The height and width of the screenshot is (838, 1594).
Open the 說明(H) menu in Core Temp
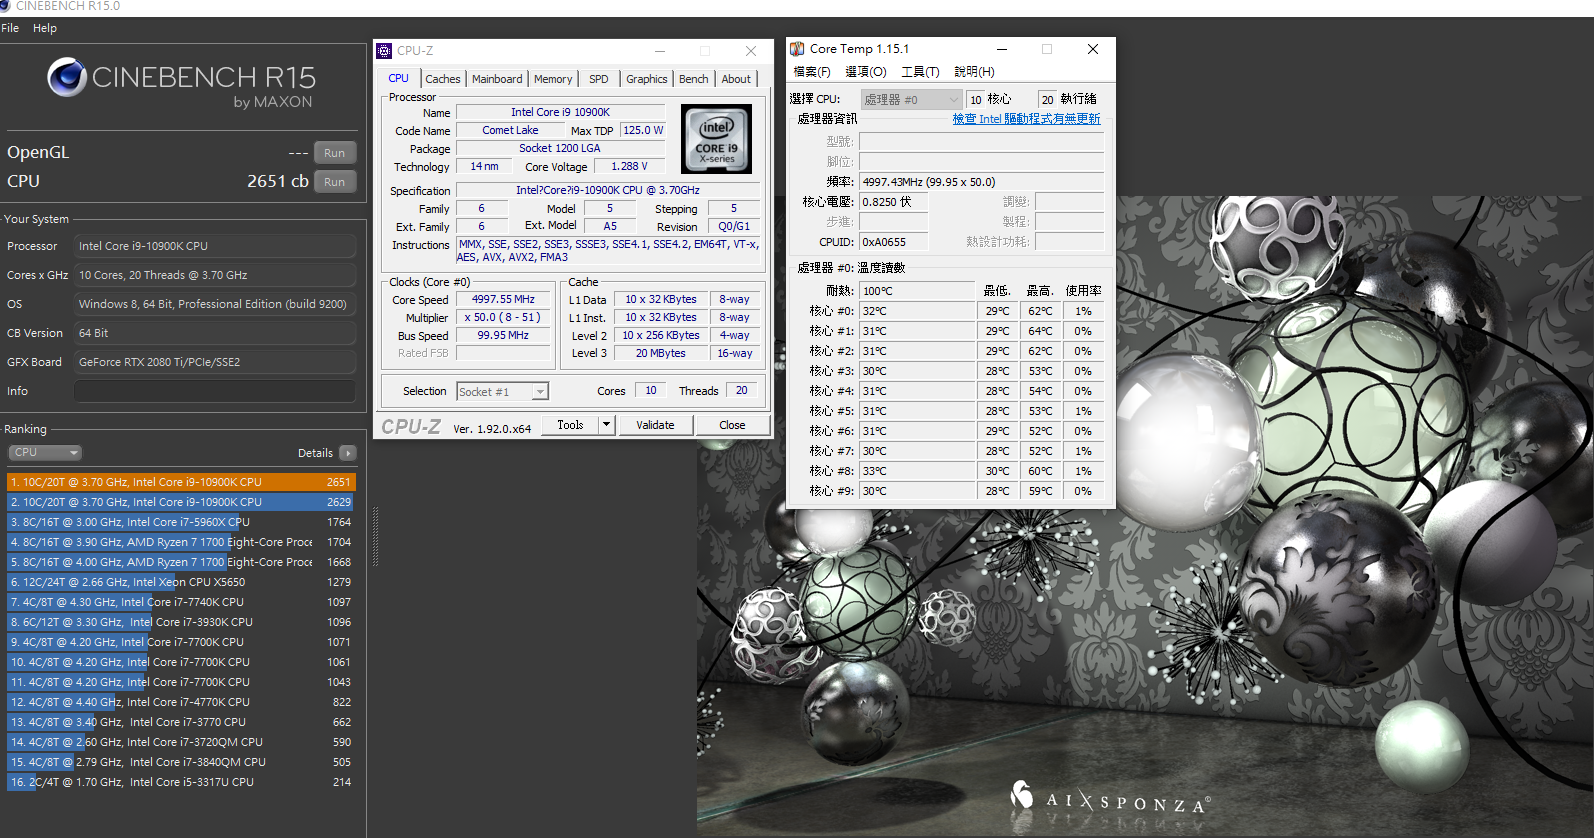click(x=974, y=72)
